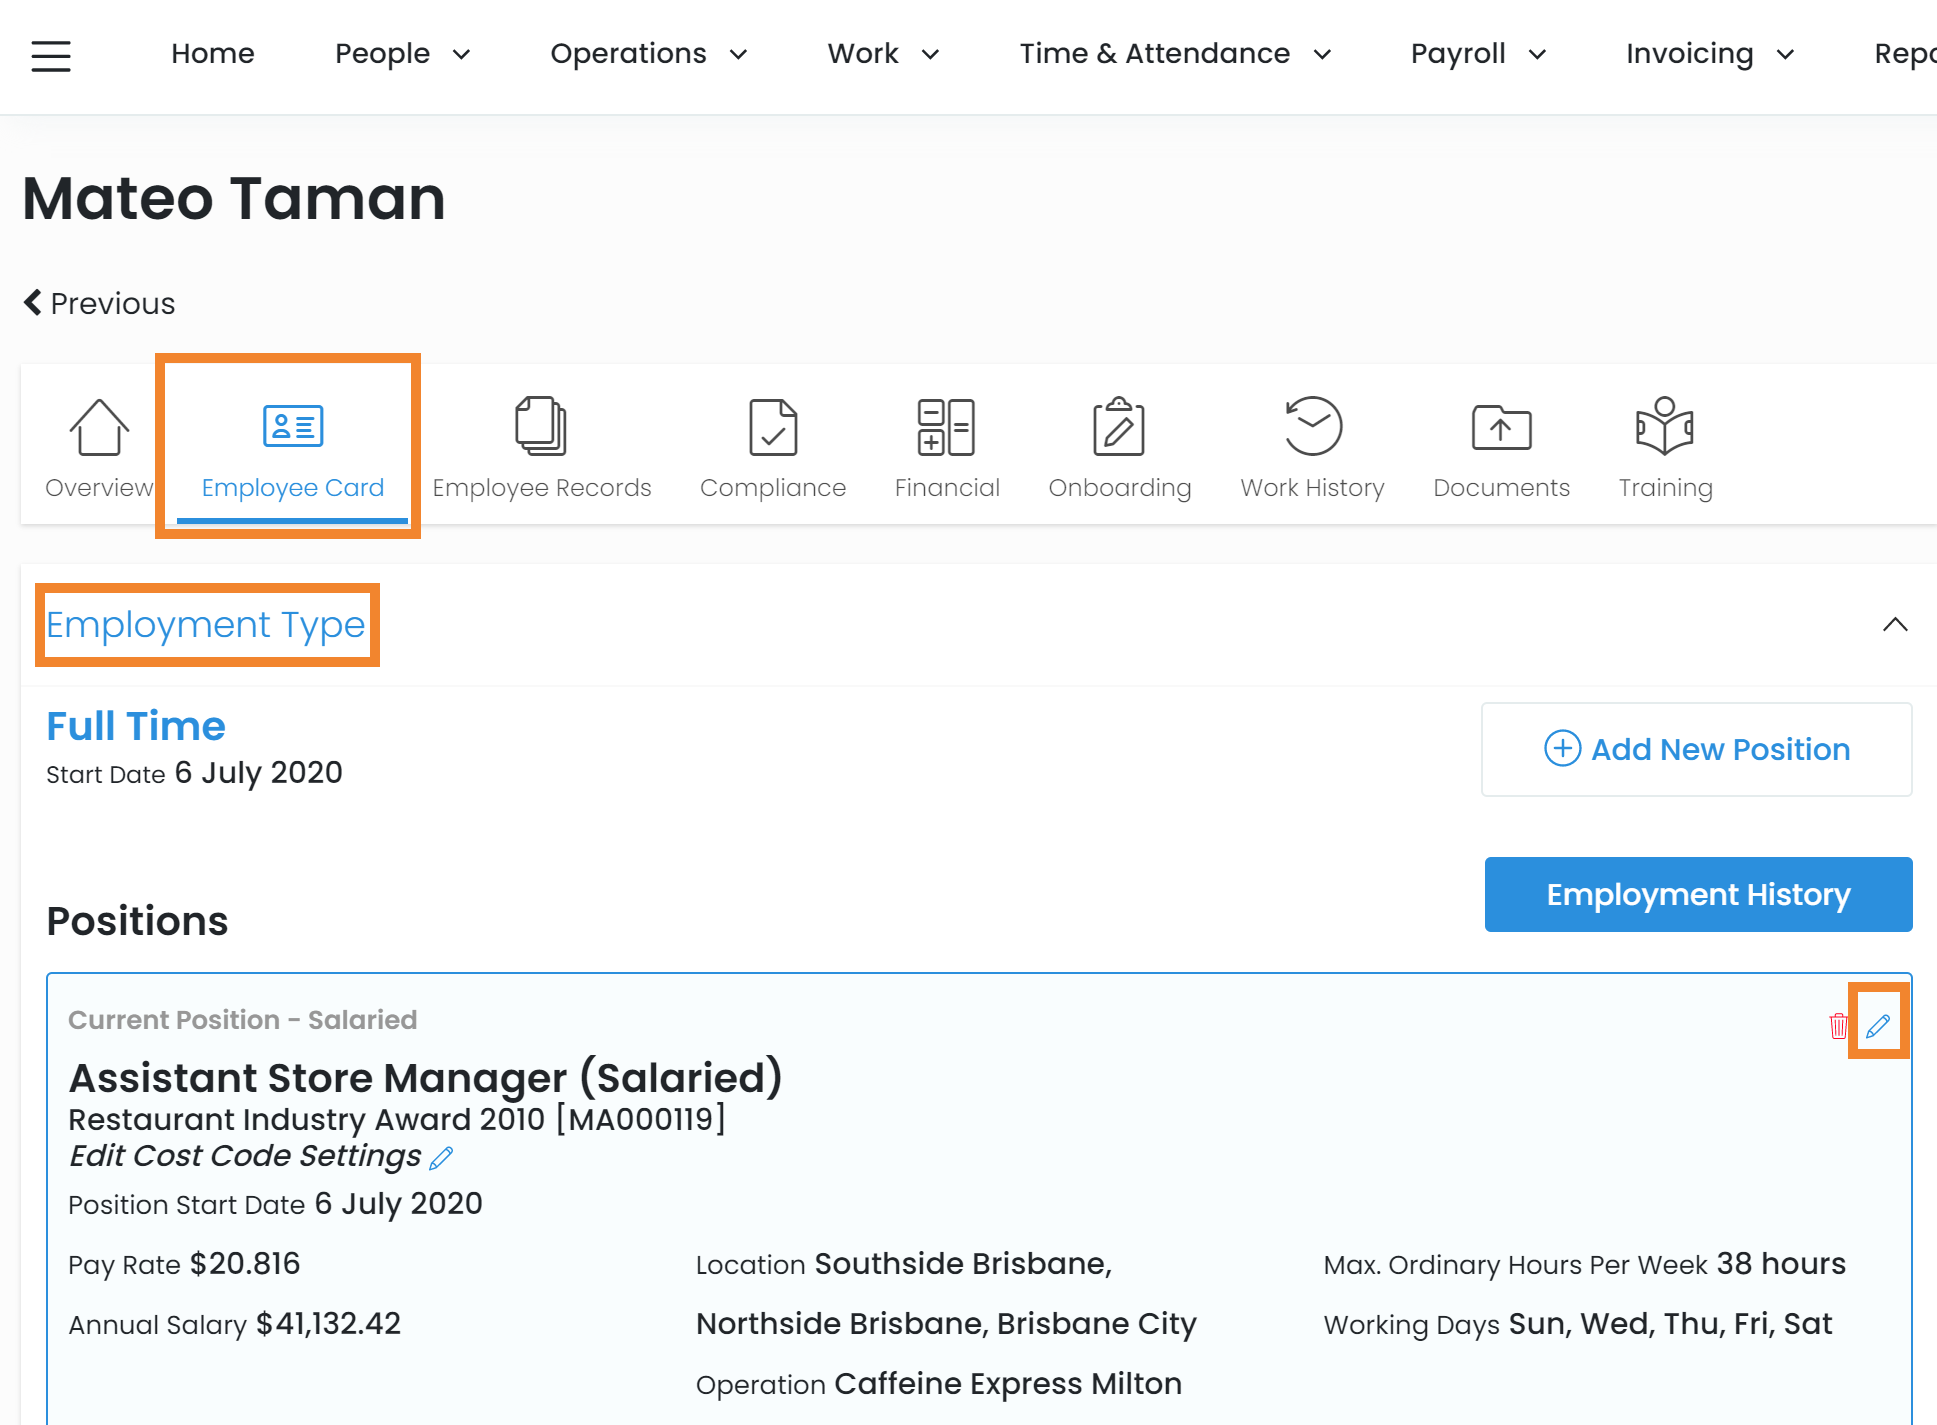The width and height of the screenshot is (1937, 1425).
Task: Expand the People dropdown menu
Action: (x=402, y=54)
